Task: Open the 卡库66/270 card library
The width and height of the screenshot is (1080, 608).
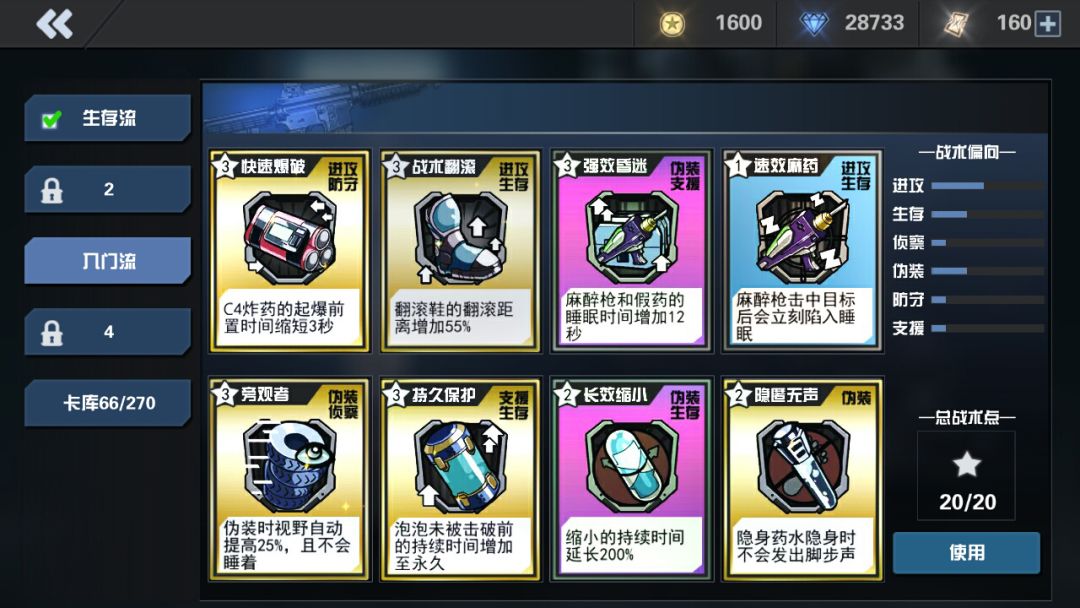Action: point(107,403)
